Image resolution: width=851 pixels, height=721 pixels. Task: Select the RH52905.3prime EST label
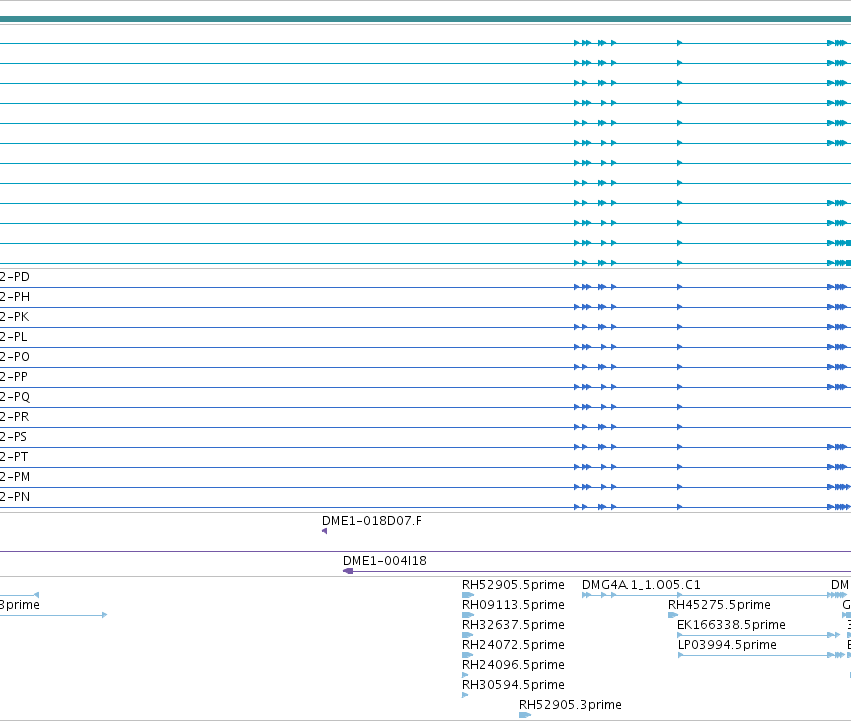pos(570,705)
